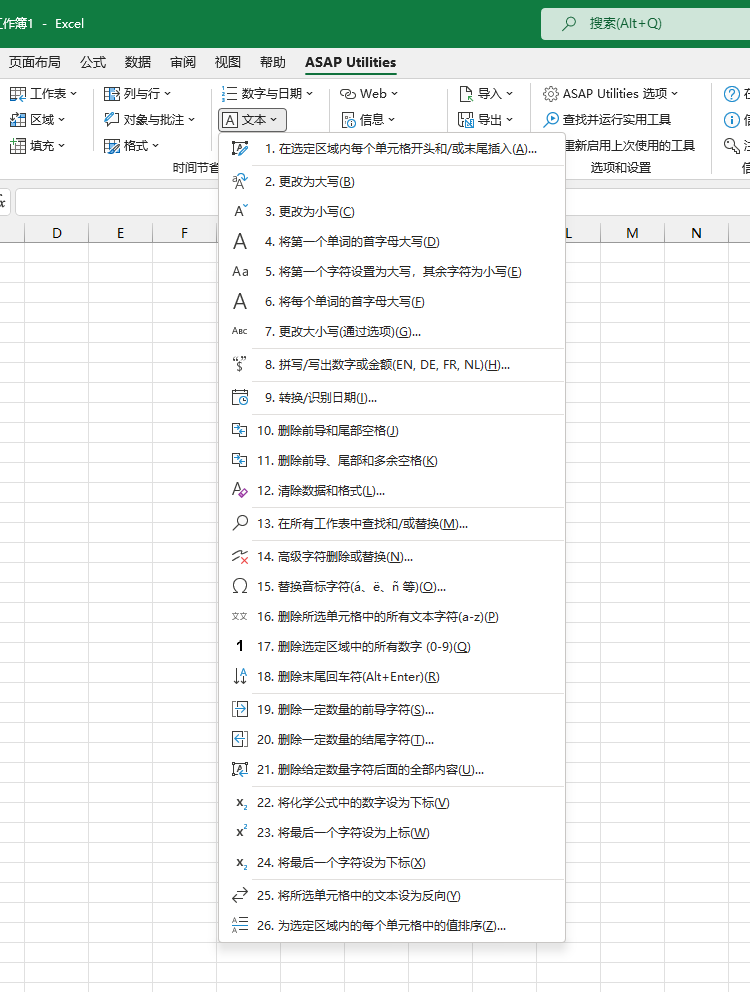Select 16. 删除所选单元格中的所有文本字符
Viewport: 750px width, 992px height.
click(x=392, y=616)
